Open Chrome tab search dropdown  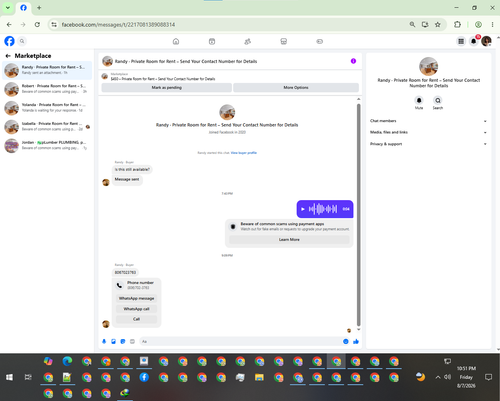[x=8, y=7]
